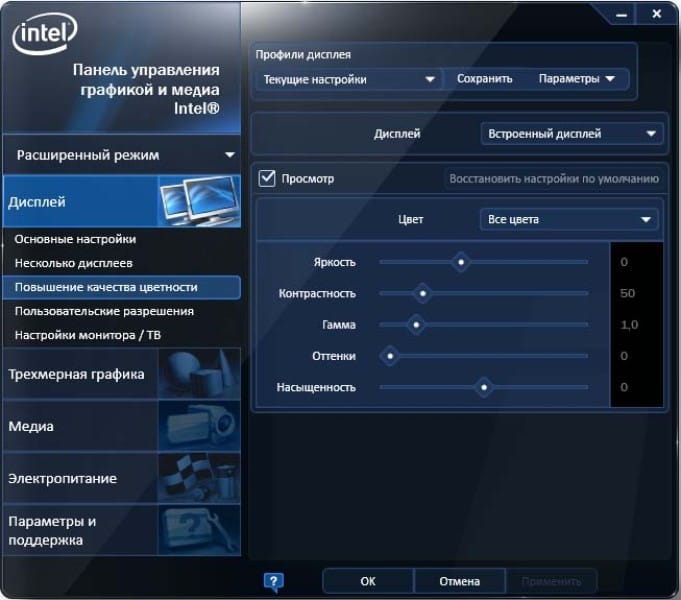Open the Встроенный дисплей display selector
This screenshot has width=681, height=600.
pos(572,134)
